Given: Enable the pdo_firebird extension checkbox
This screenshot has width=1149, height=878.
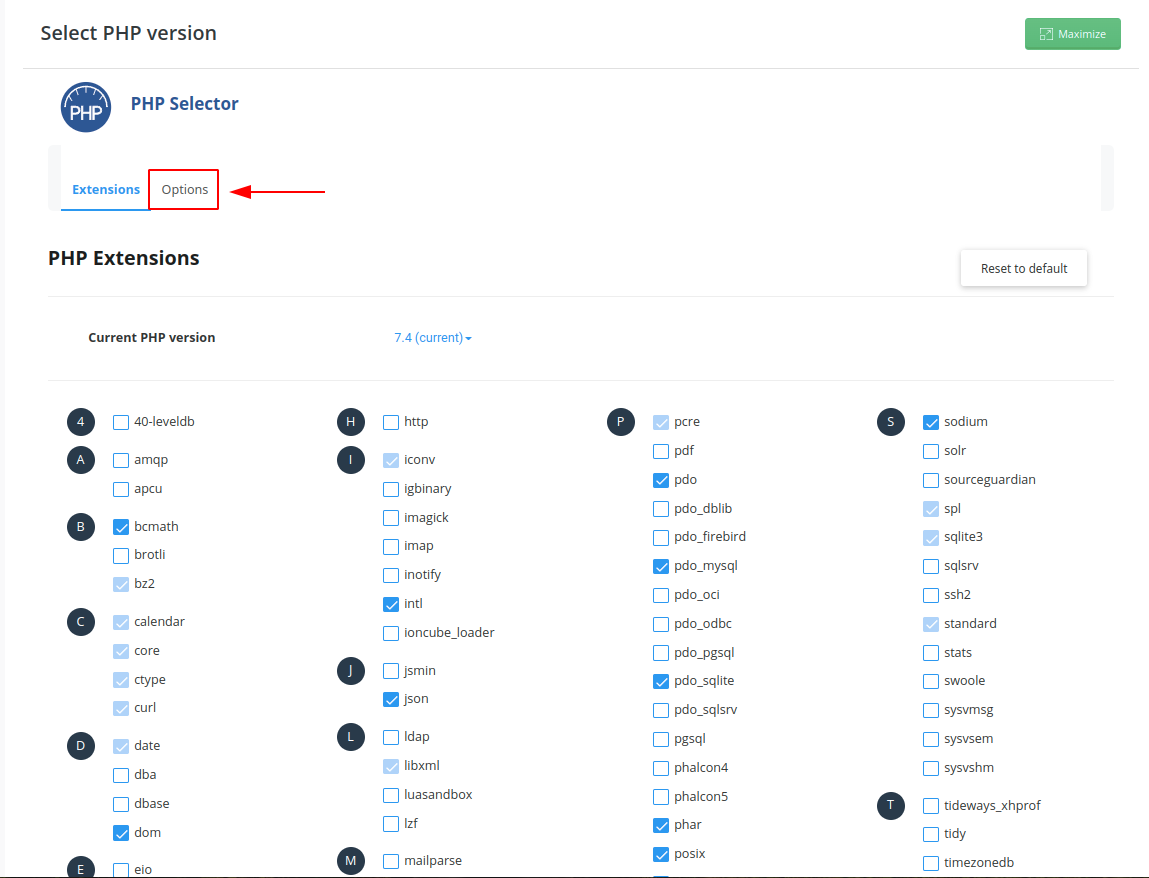Looking at the screenshot, I should pyautogui.click(x=661, y=537).
